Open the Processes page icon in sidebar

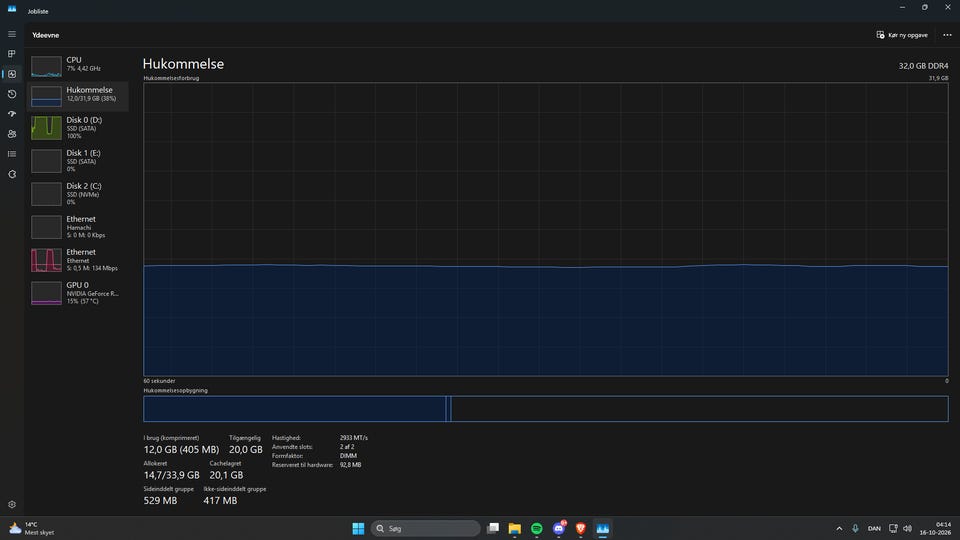click(x=12, y=54)
